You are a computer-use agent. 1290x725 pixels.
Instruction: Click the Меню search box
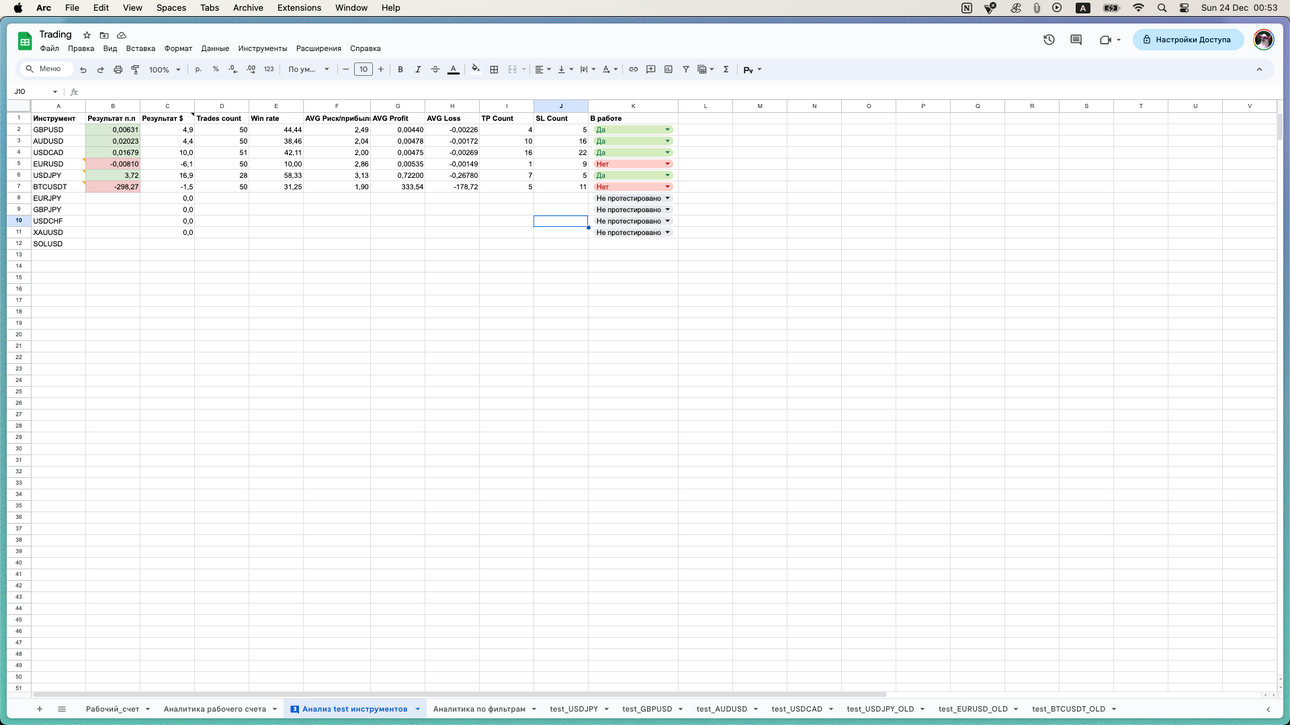click(47, 69)
